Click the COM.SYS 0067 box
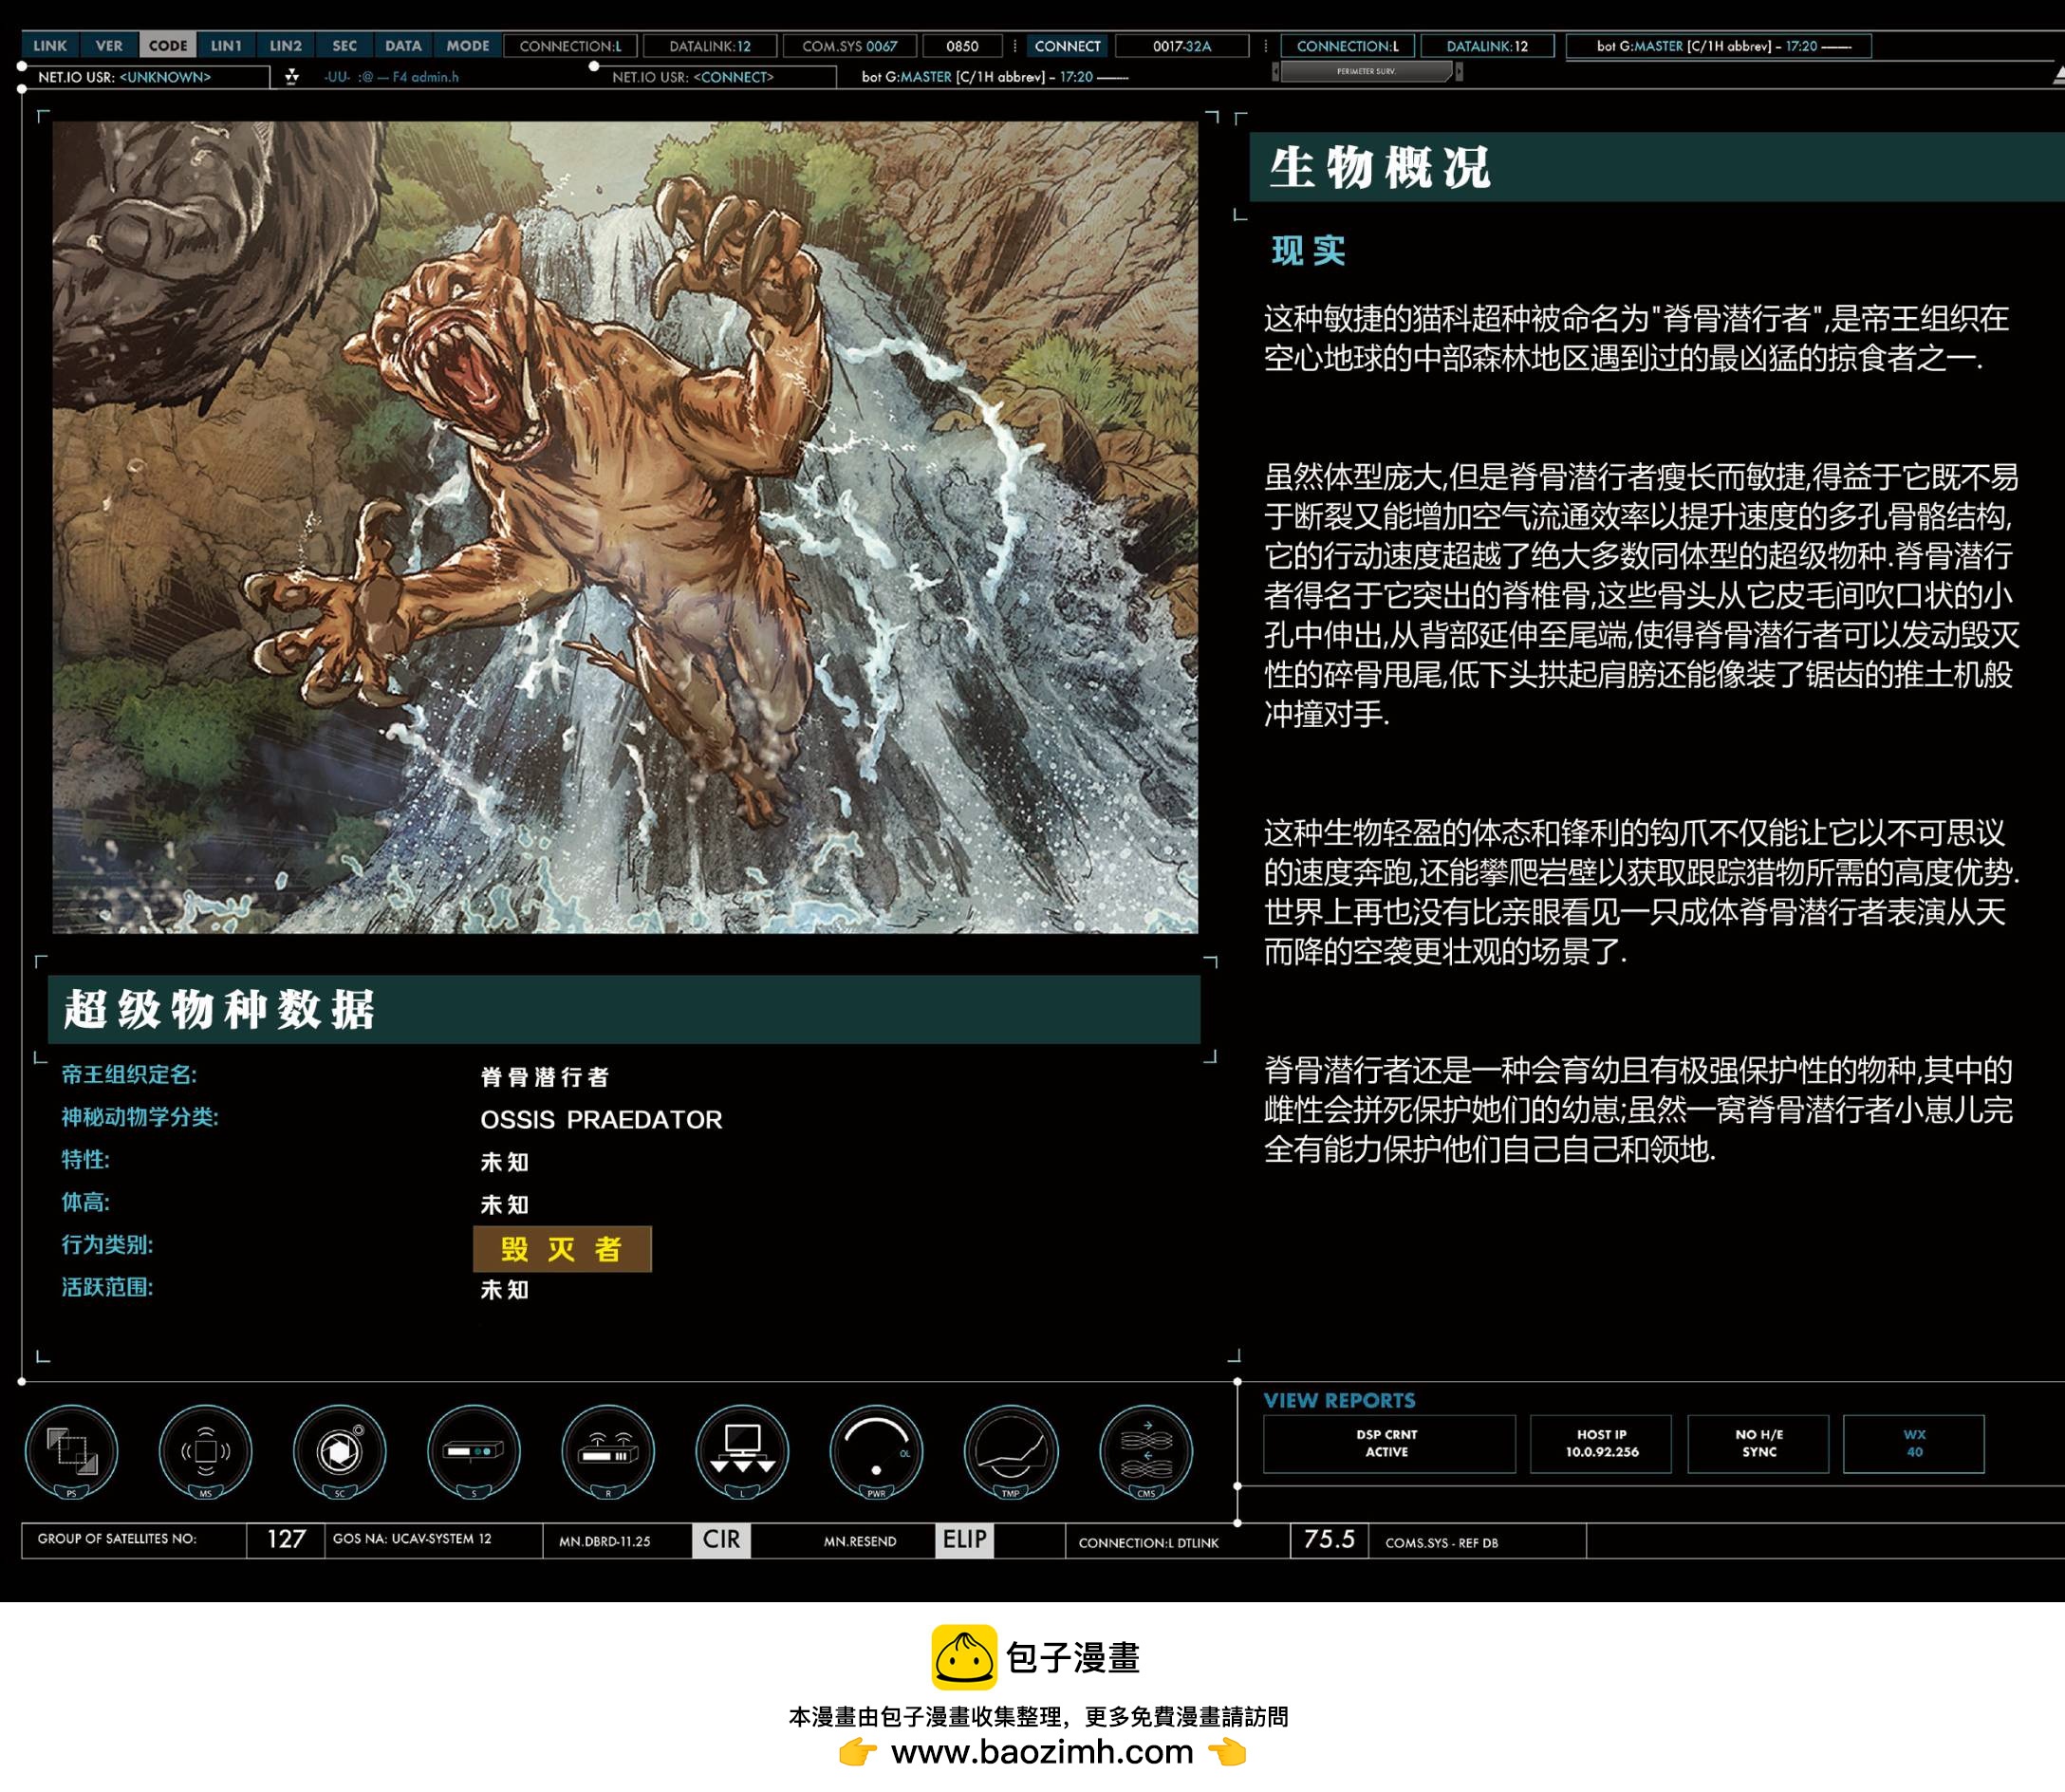Screen dimensions: 2065x1792 click(x=849, y=46)
